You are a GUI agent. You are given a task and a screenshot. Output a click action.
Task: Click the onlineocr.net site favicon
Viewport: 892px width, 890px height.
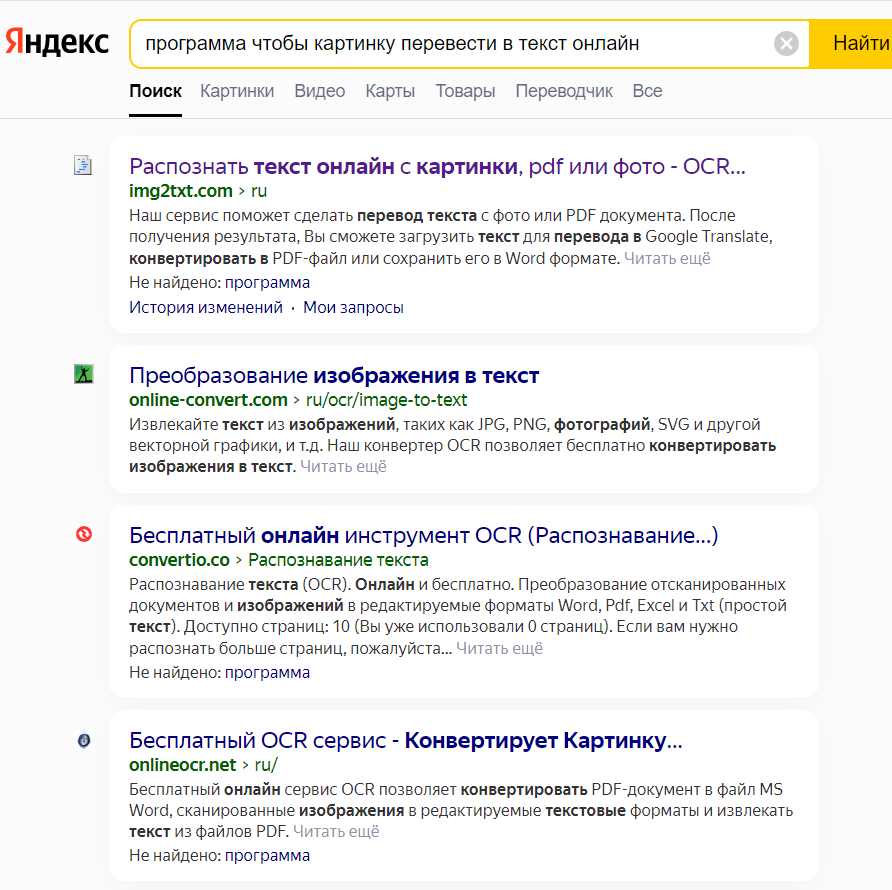click(x=83, y=740)
